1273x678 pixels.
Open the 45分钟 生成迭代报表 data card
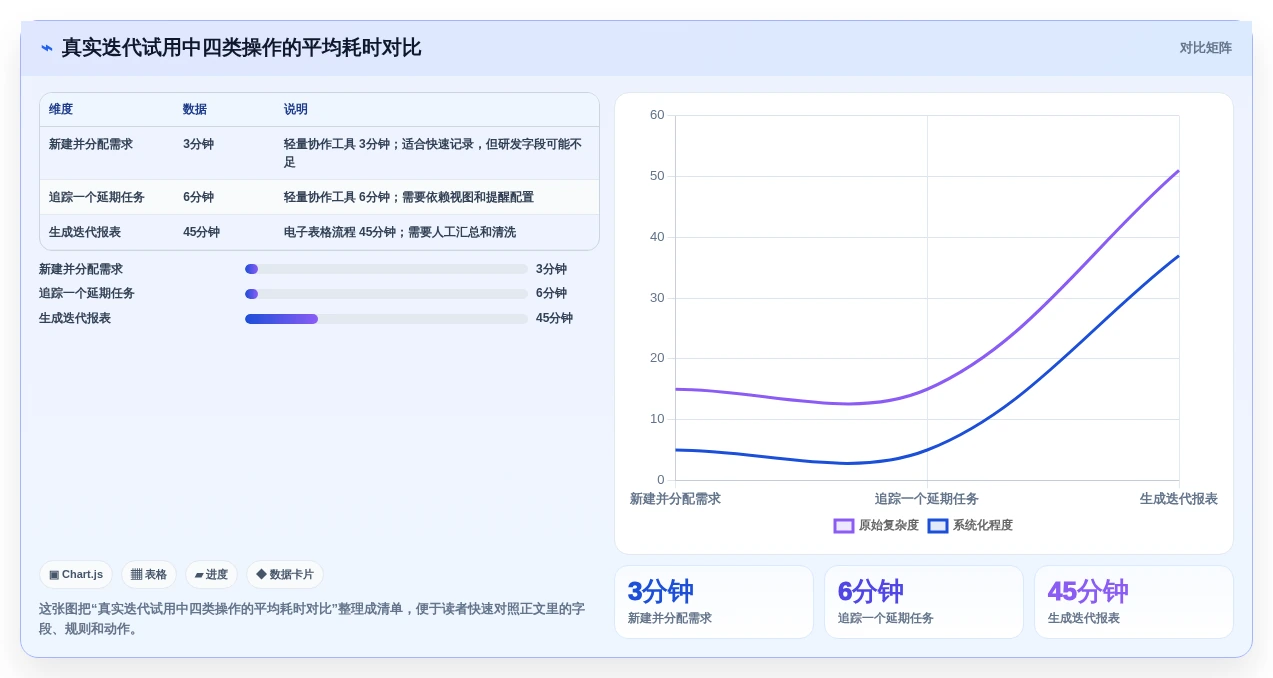pyautogui.click(x=1134, y=602)
